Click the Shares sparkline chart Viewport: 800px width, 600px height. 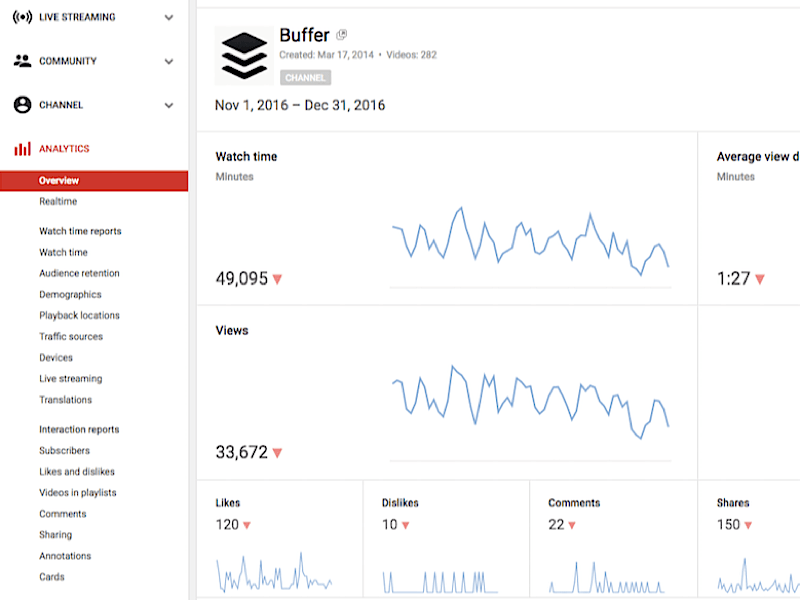pos(758,575)
